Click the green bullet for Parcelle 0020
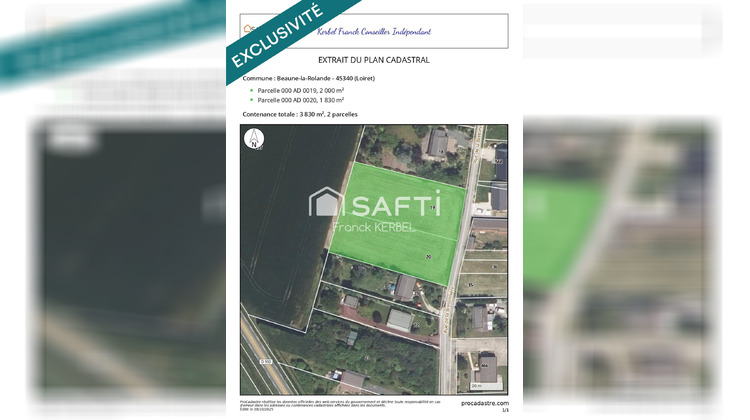 (x=249, y=100)
